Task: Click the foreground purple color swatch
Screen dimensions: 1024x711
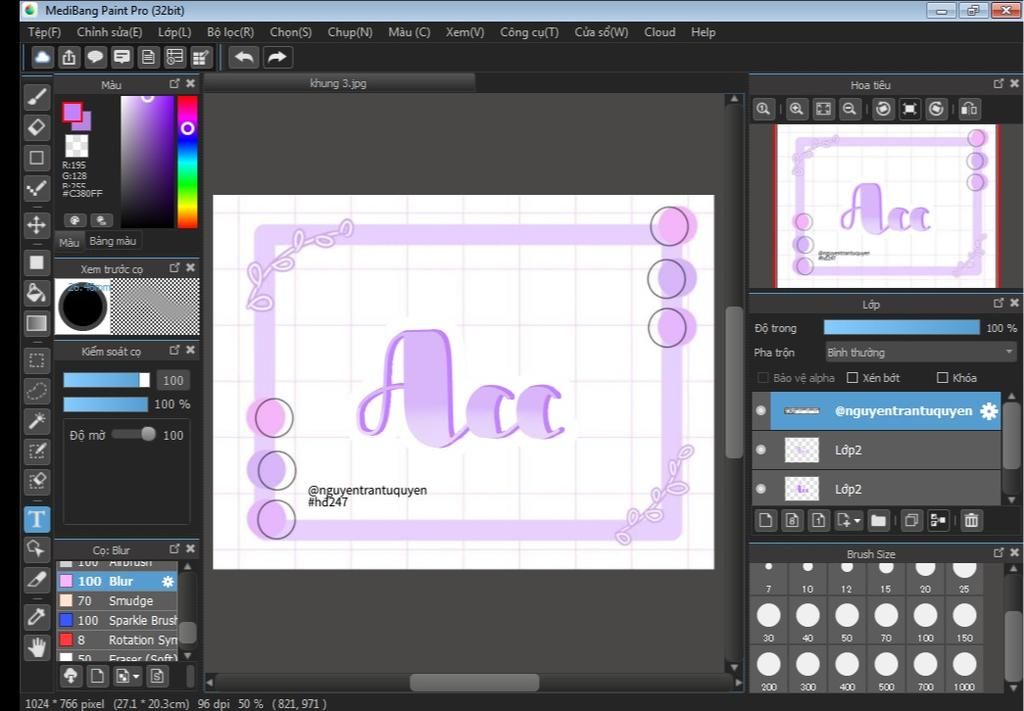Action: [72, 112]
